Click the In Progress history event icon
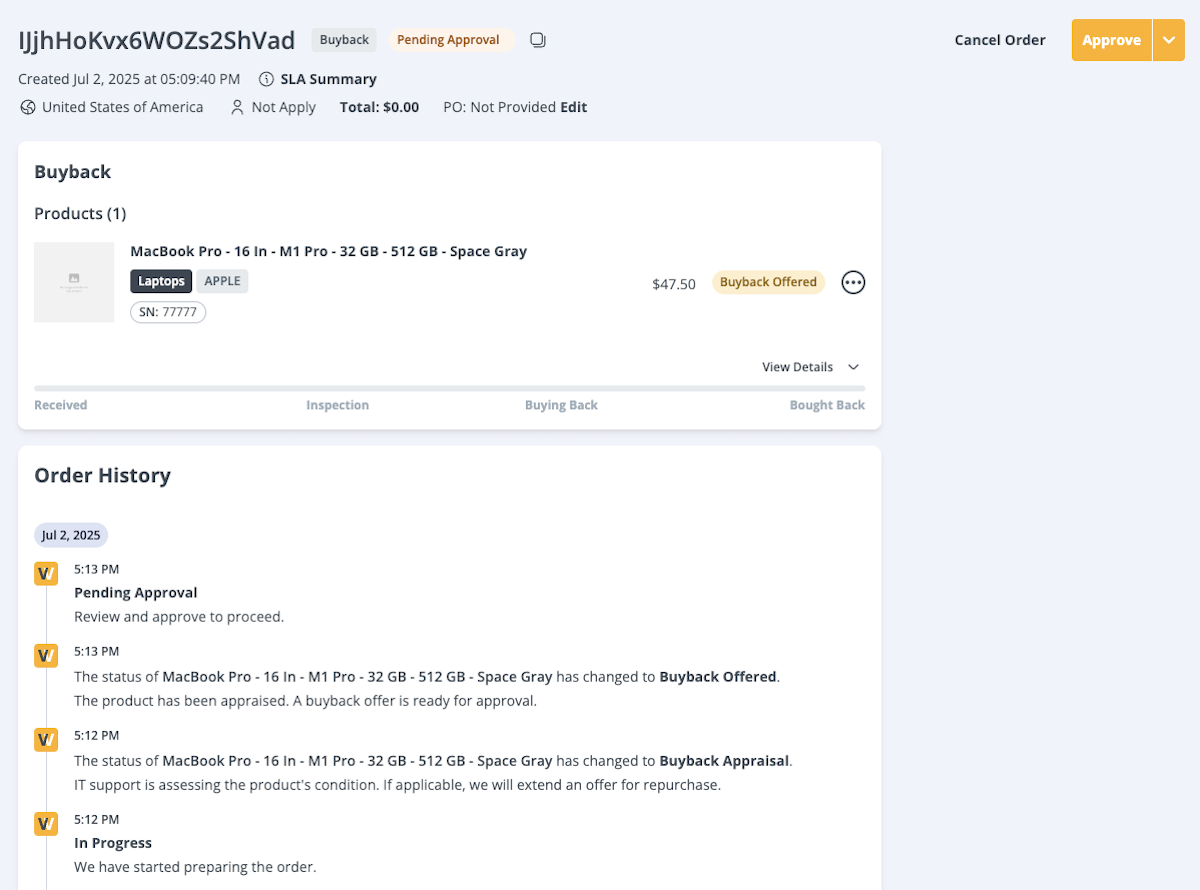The width and height of the screenshot is (1200, 890). (x=46, y=824)
